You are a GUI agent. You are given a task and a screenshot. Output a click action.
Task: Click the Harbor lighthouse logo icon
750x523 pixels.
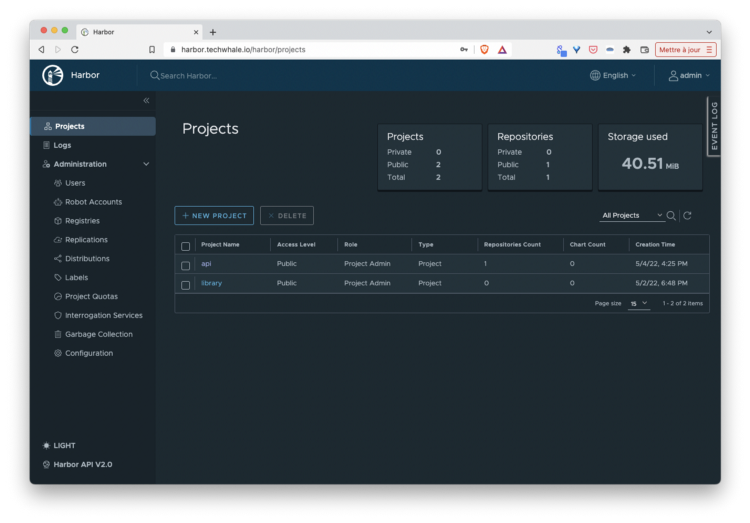[53, 75]
